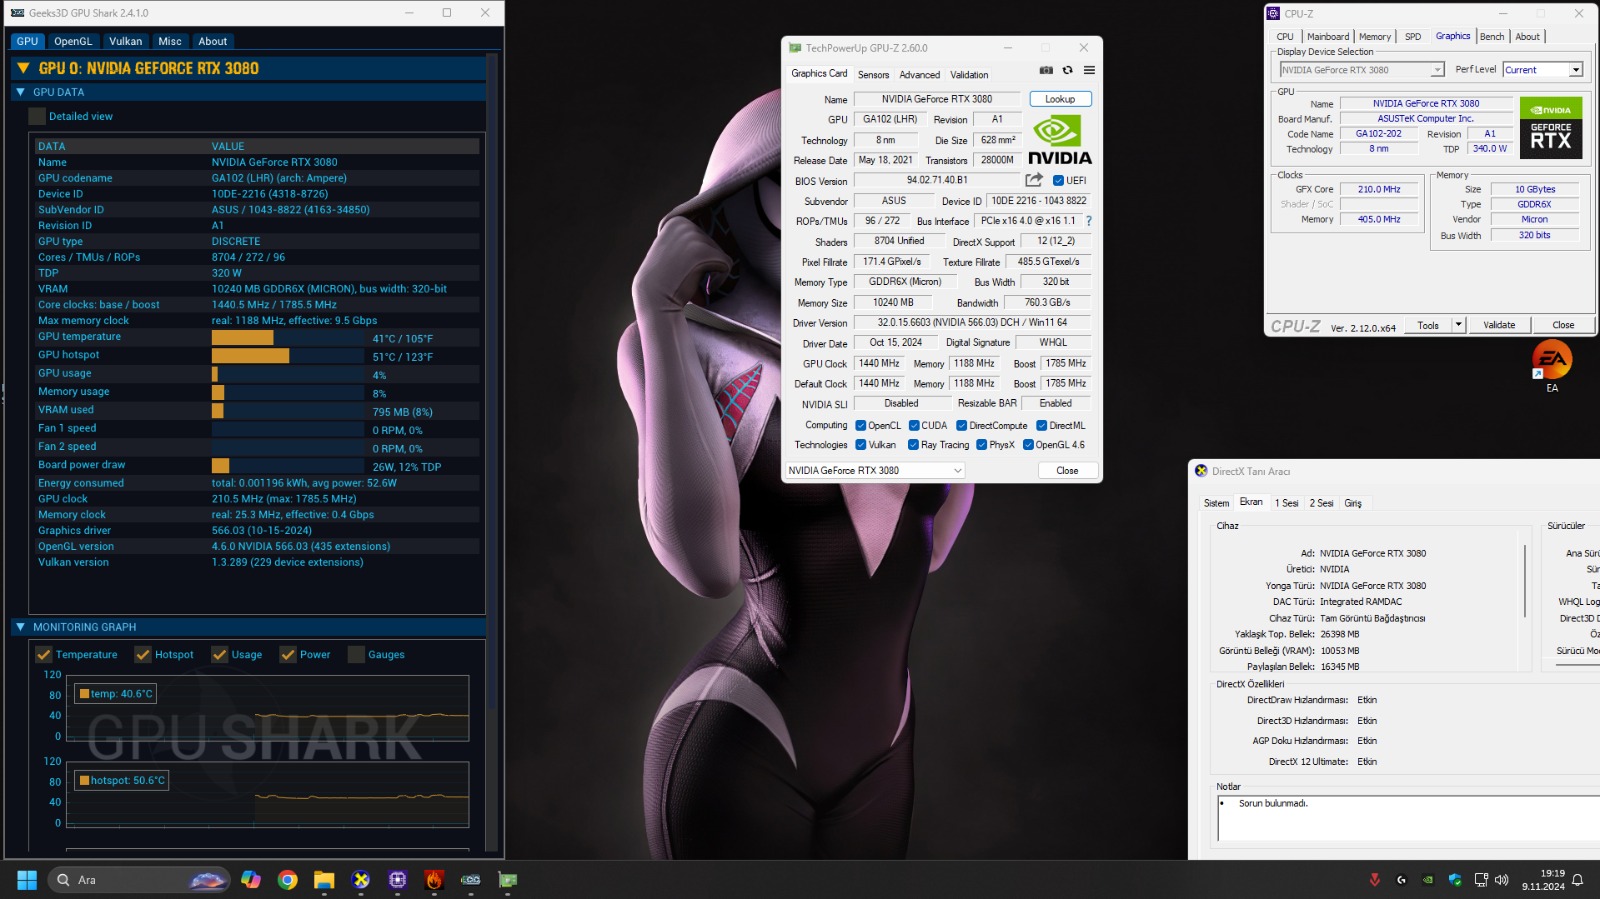Click the Close button in GPU-Z
Screen dimensions: 1600x899
click(1067, 470)
